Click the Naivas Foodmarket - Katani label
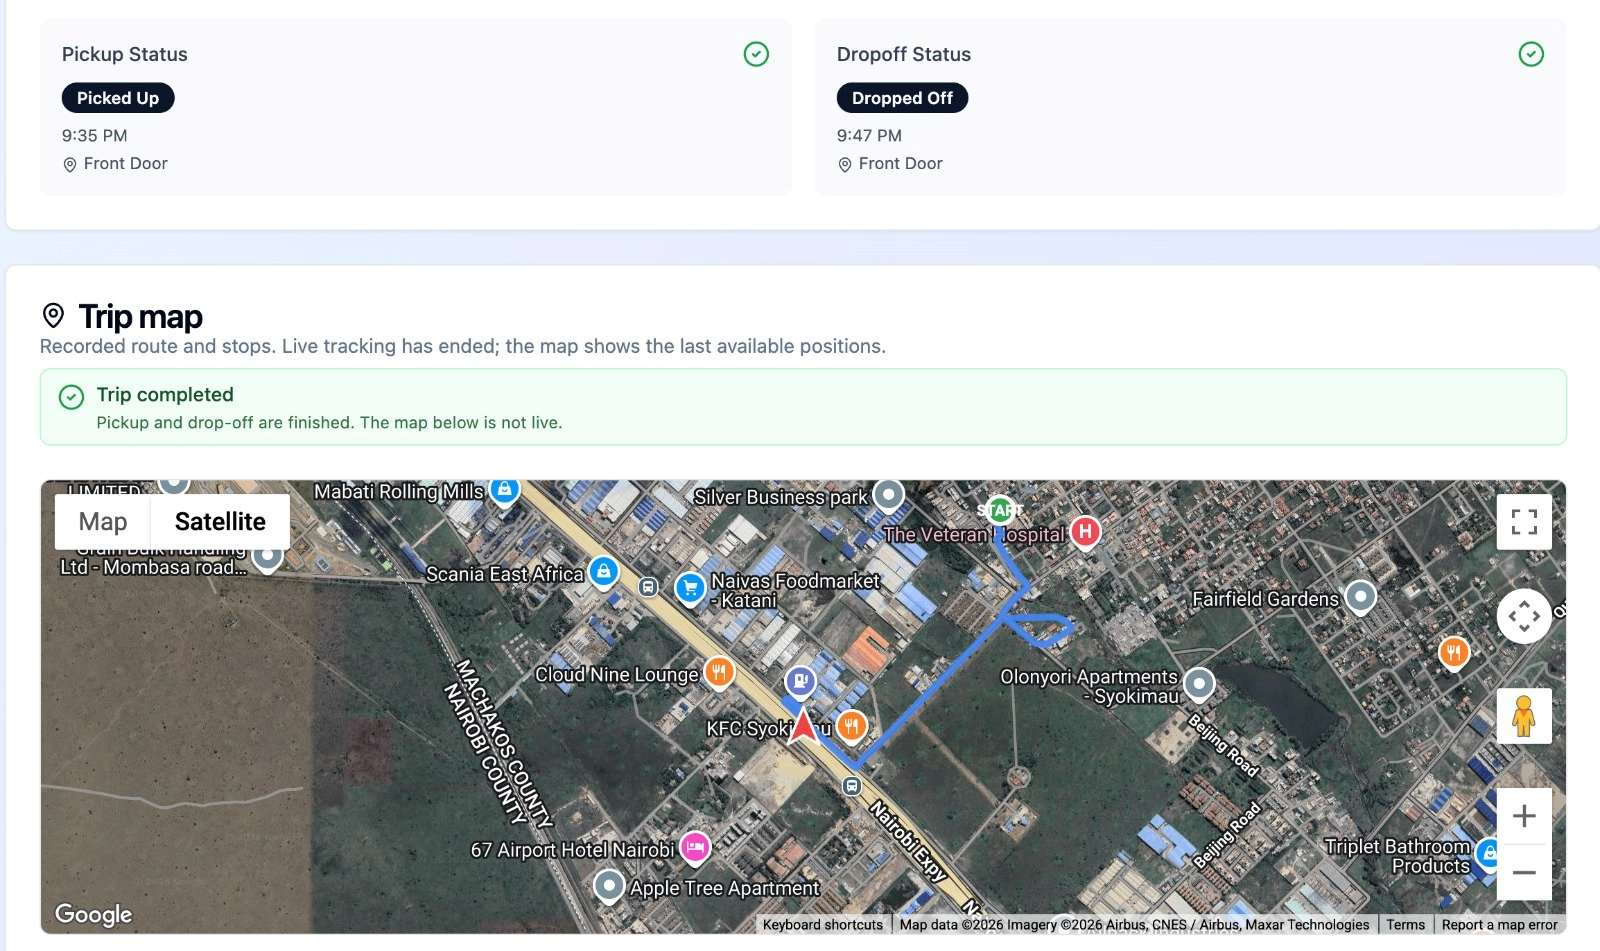 pos(795,590)
